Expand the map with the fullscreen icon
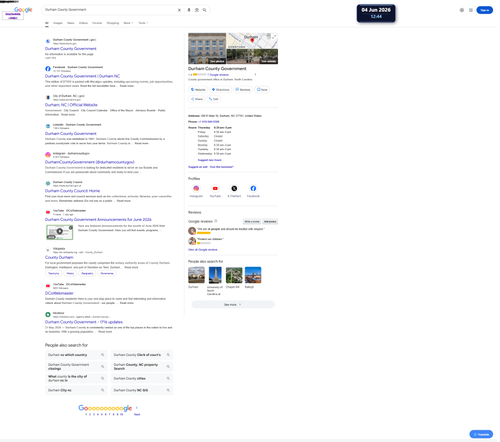This screenshot has width=500, height=442. [x=274, y=36]
